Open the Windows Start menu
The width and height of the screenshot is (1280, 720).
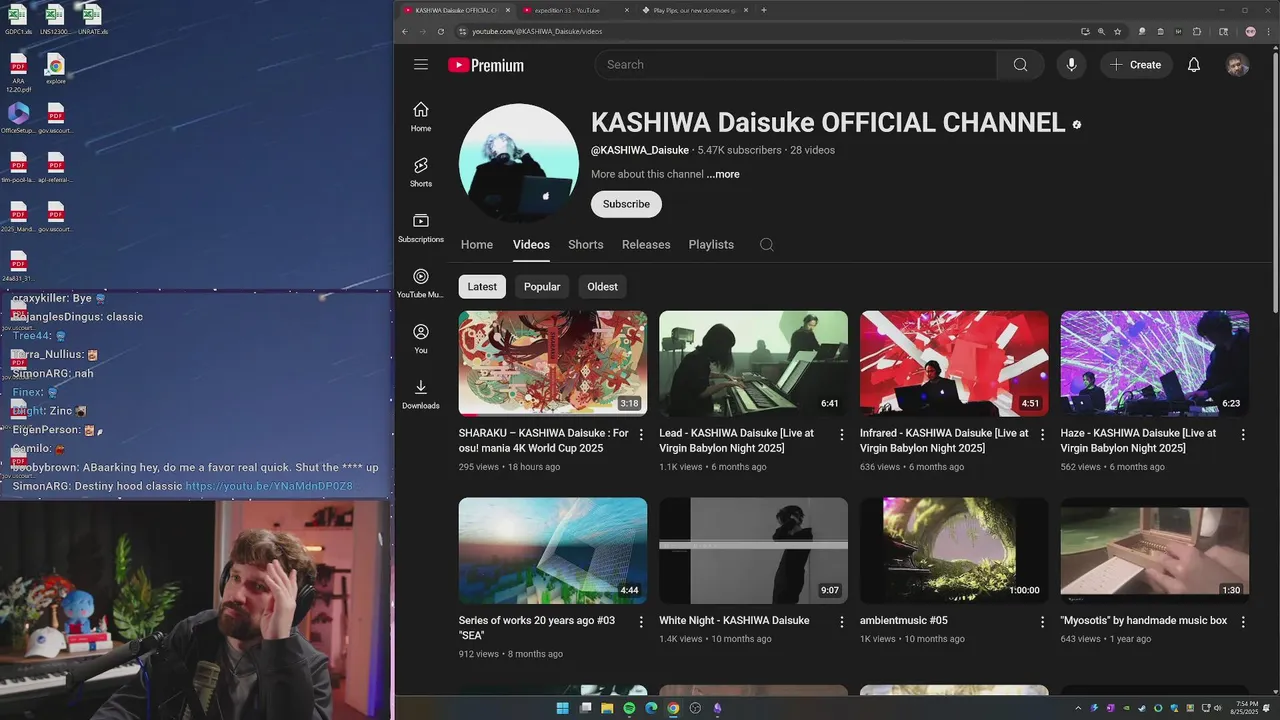pos(562,708)
